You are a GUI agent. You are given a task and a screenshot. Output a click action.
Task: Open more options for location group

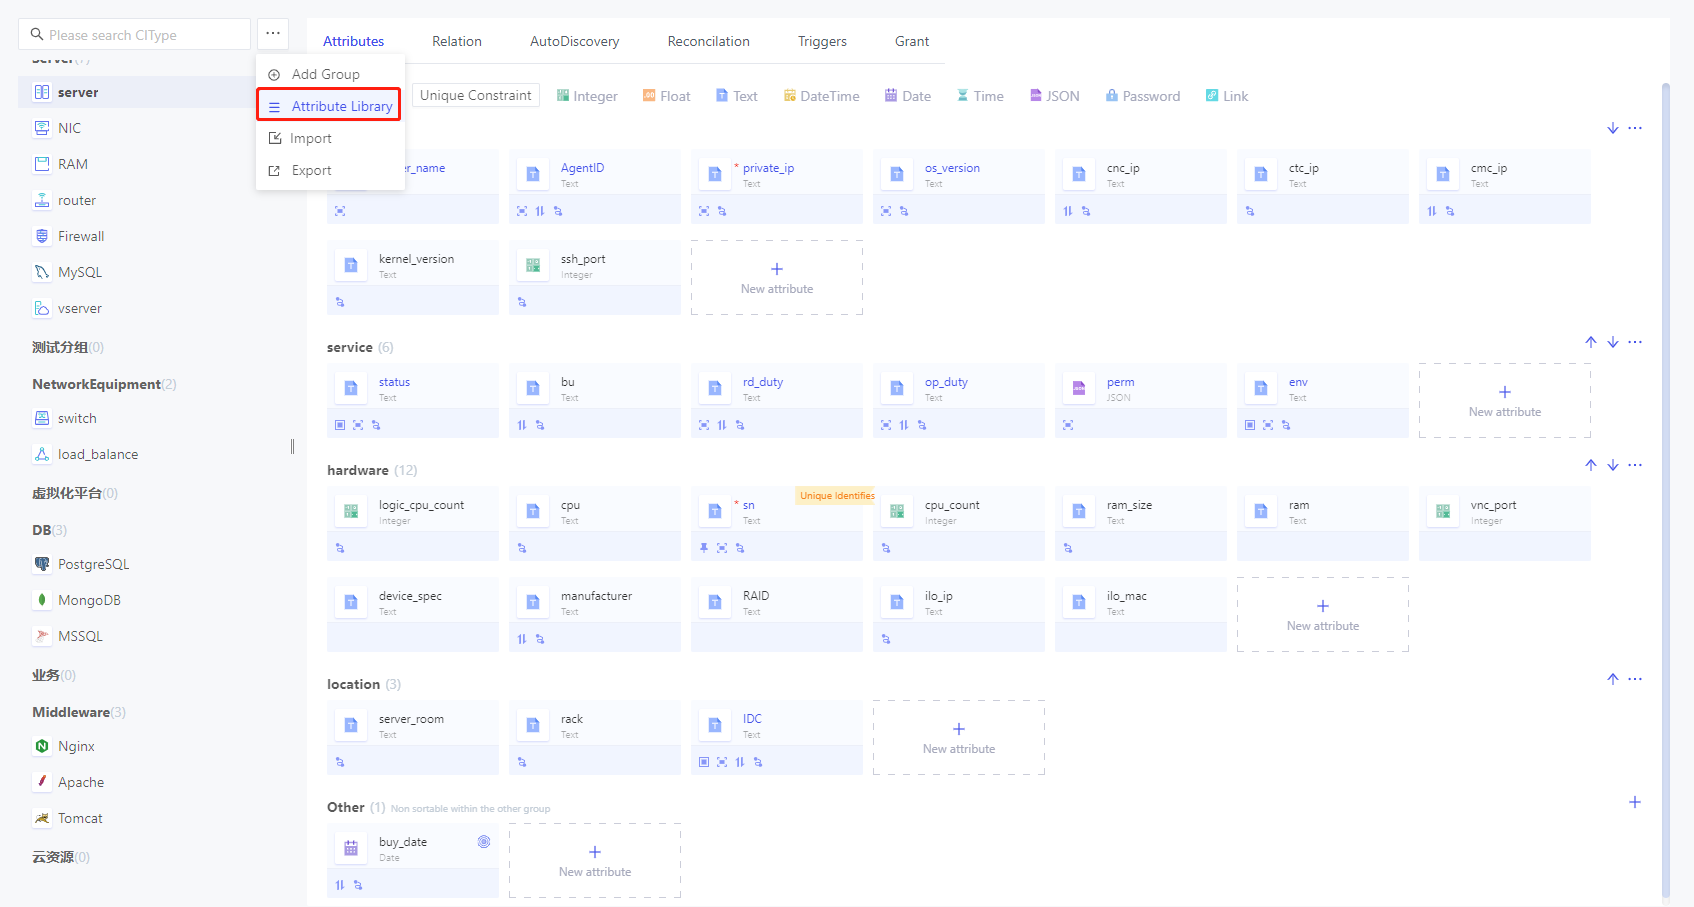[x=1635, y=679]
